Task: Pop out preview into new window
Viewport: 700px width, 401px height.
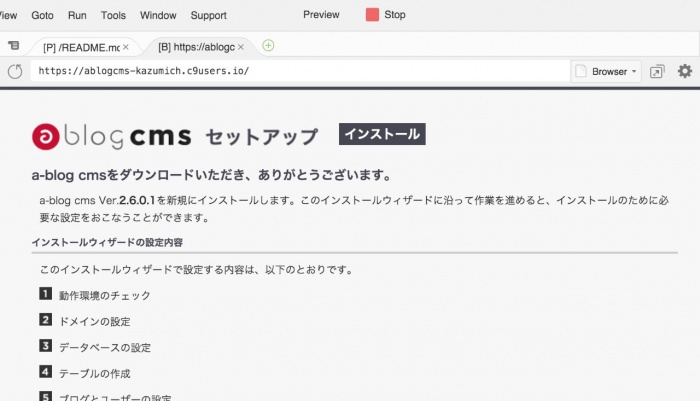Action: pos(657,71)
